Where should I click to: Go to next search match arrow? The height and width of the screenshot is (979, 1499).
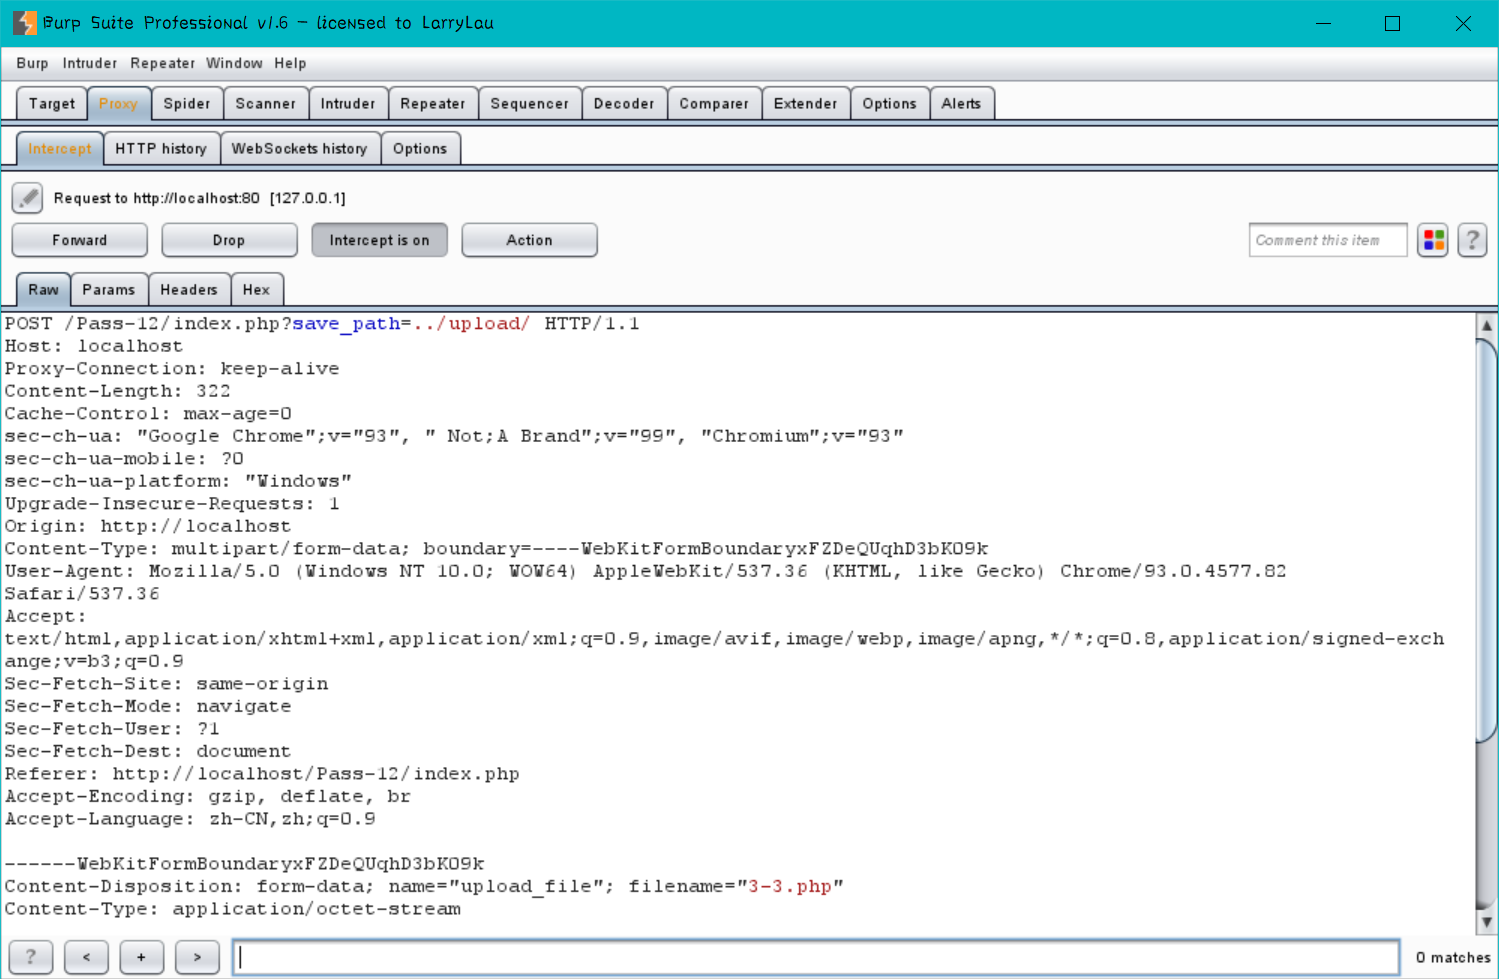click(x=197, y=957)
